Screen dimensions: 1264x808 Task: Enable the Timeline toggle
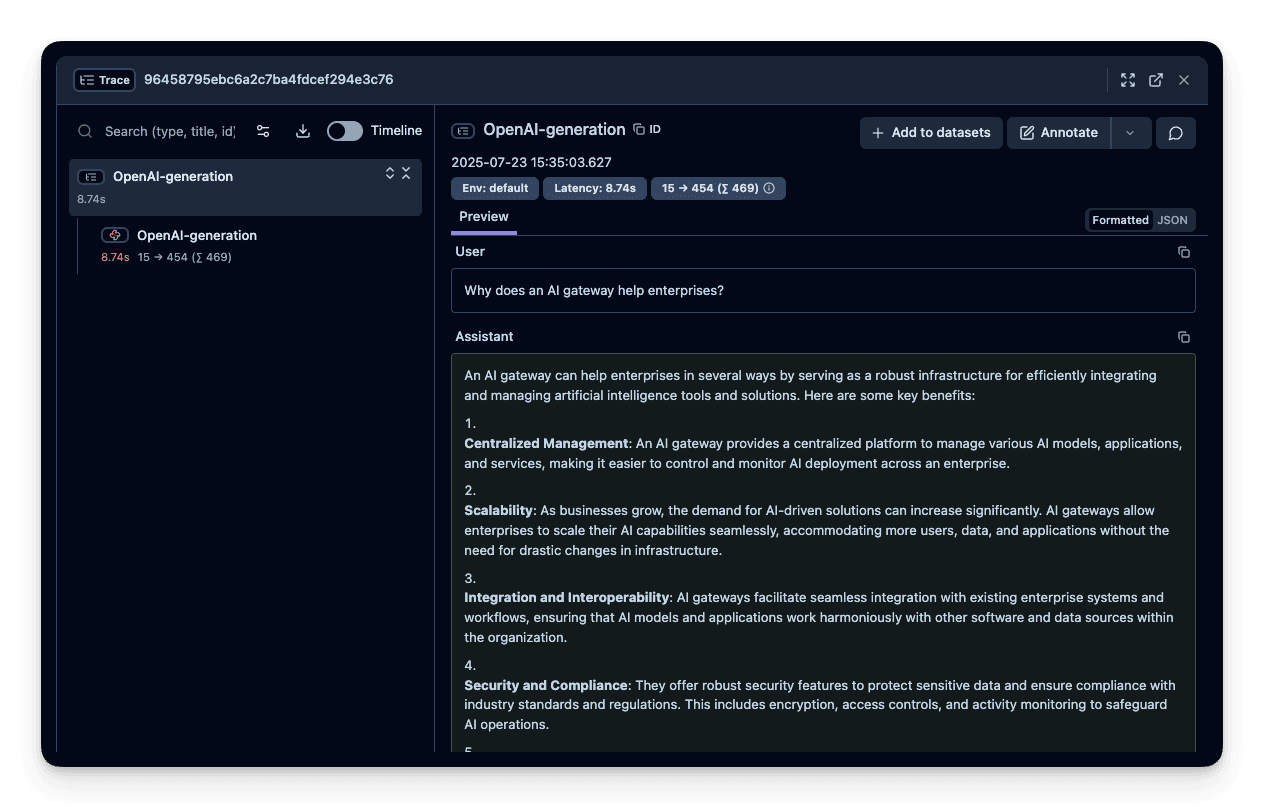(x=345, y=131)
